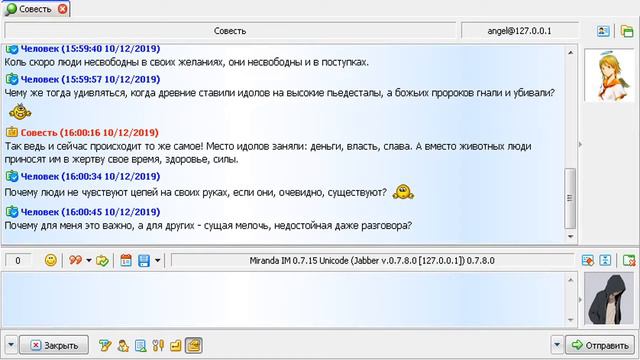Click the add contact person icon
The height and width of the screenshot is (360, 640).
[x=123, y=346]
